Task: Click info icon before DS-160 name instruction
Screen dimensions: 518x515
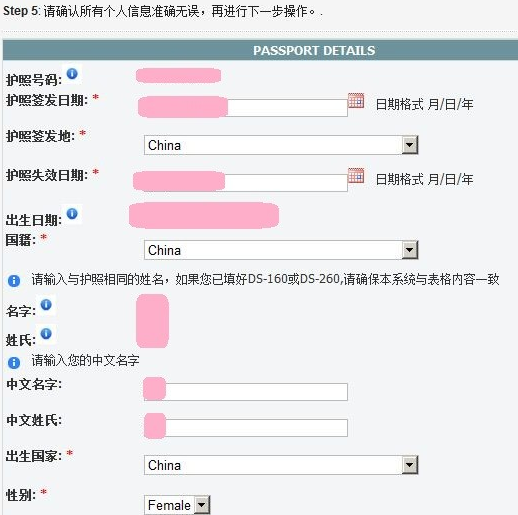Action: 14,281
